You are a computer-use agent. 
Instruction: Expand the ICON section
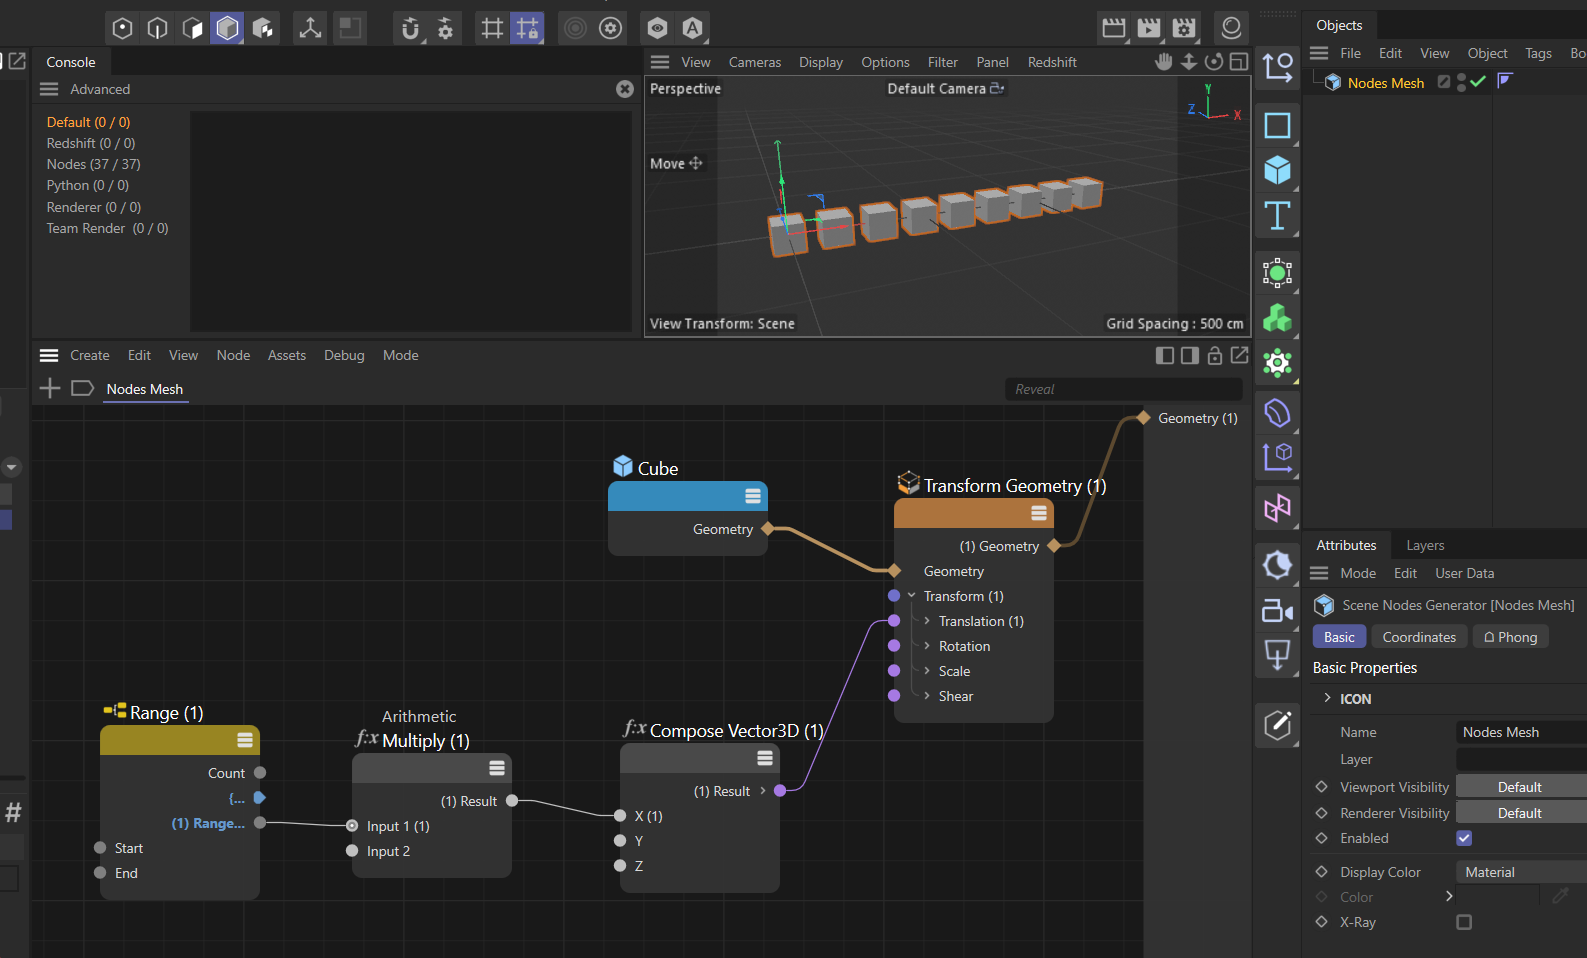[x=1327, y=698]
